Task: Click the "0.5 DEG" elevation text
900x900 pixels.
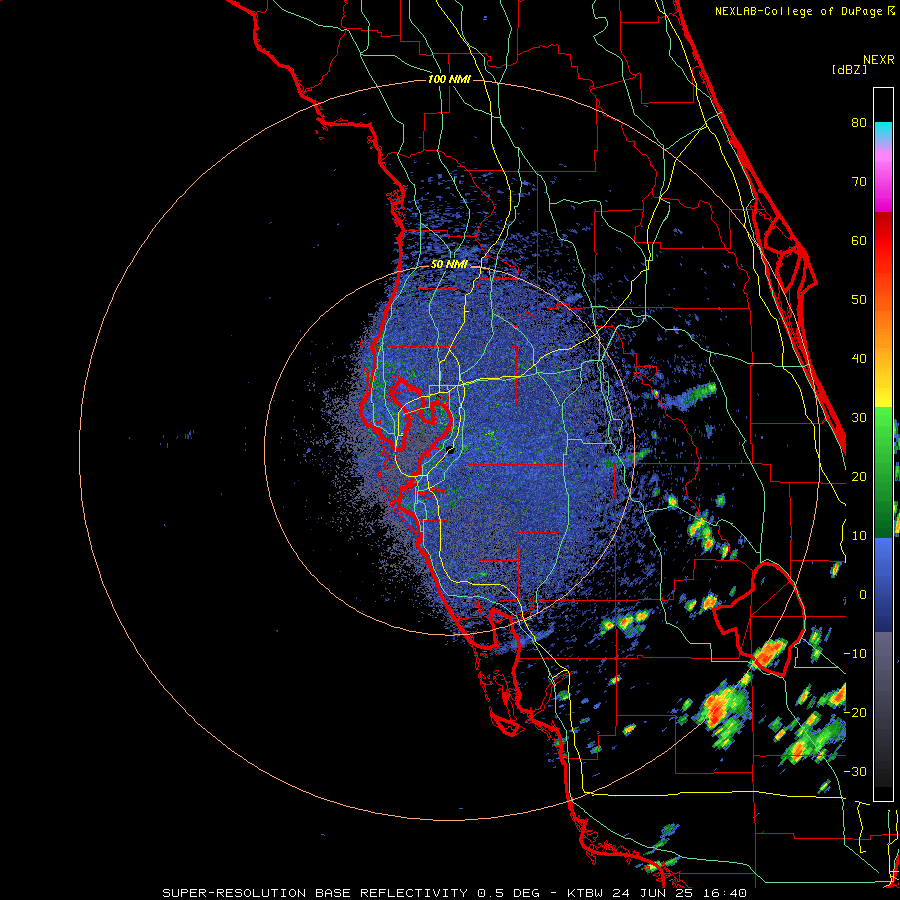Action: click(509, 893)
